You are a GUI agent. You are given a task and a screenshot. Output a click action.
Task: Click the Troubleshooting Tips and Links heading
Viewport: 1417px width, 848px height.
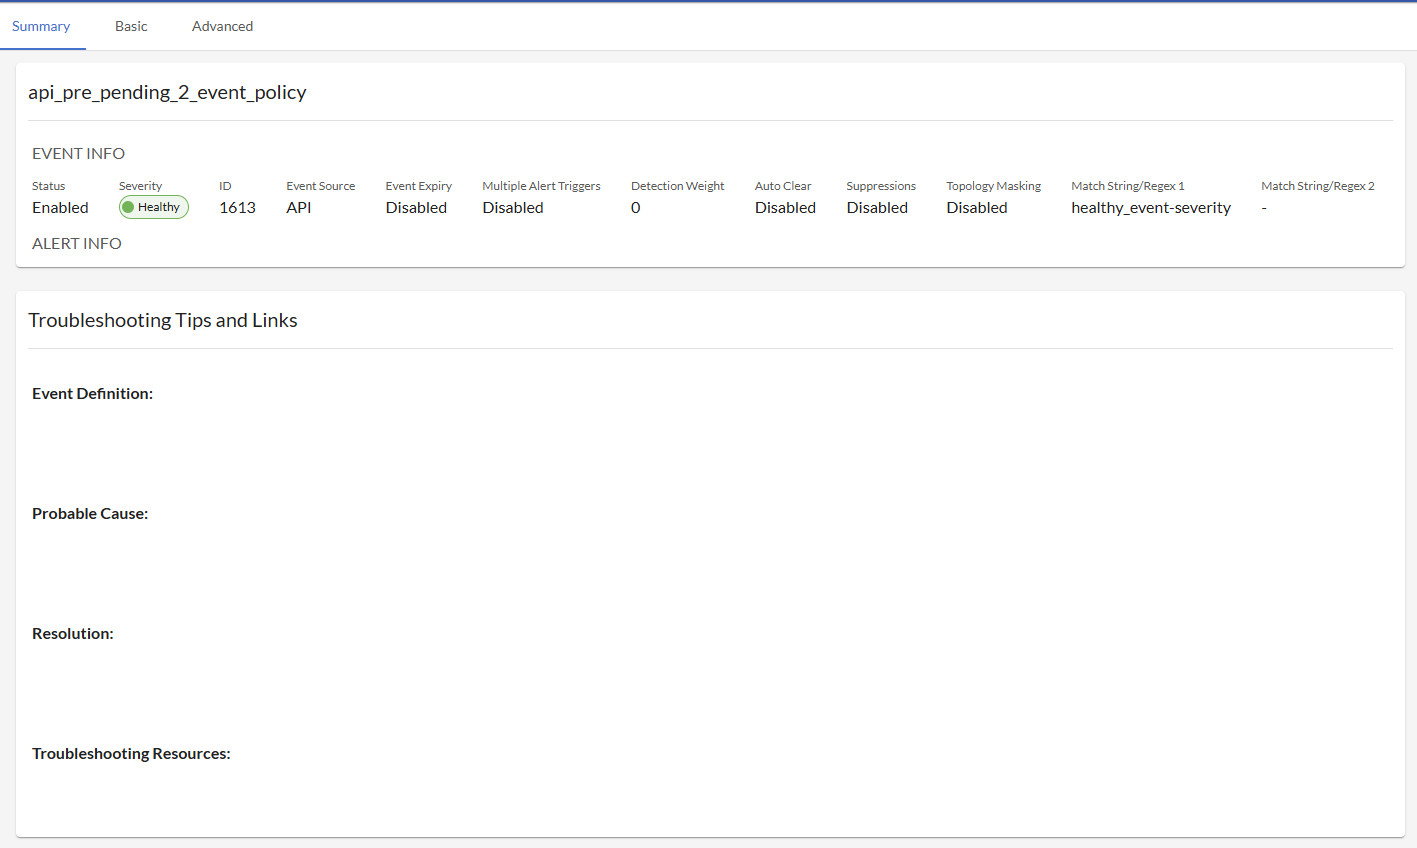pos(163,320)
